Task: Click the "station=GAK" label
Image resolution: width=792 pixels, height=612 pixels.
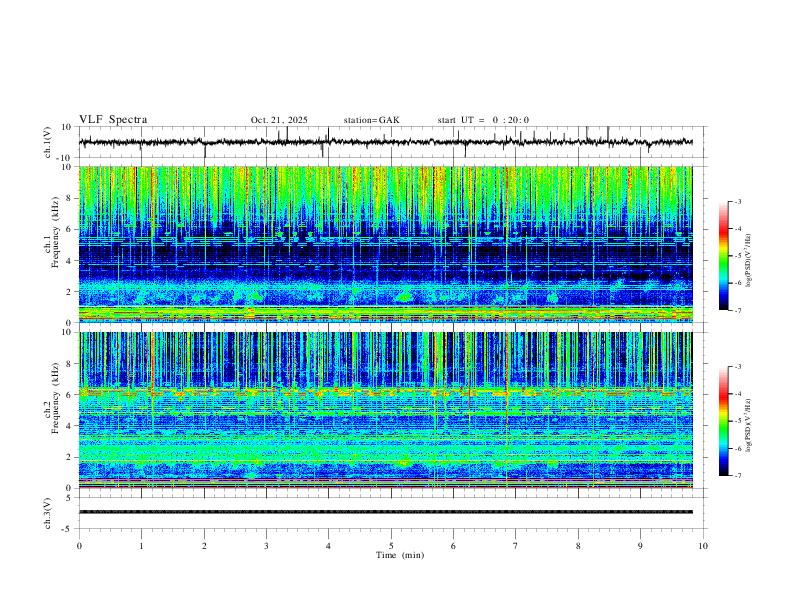Action: pyautogui.click(x=371, y=120)
